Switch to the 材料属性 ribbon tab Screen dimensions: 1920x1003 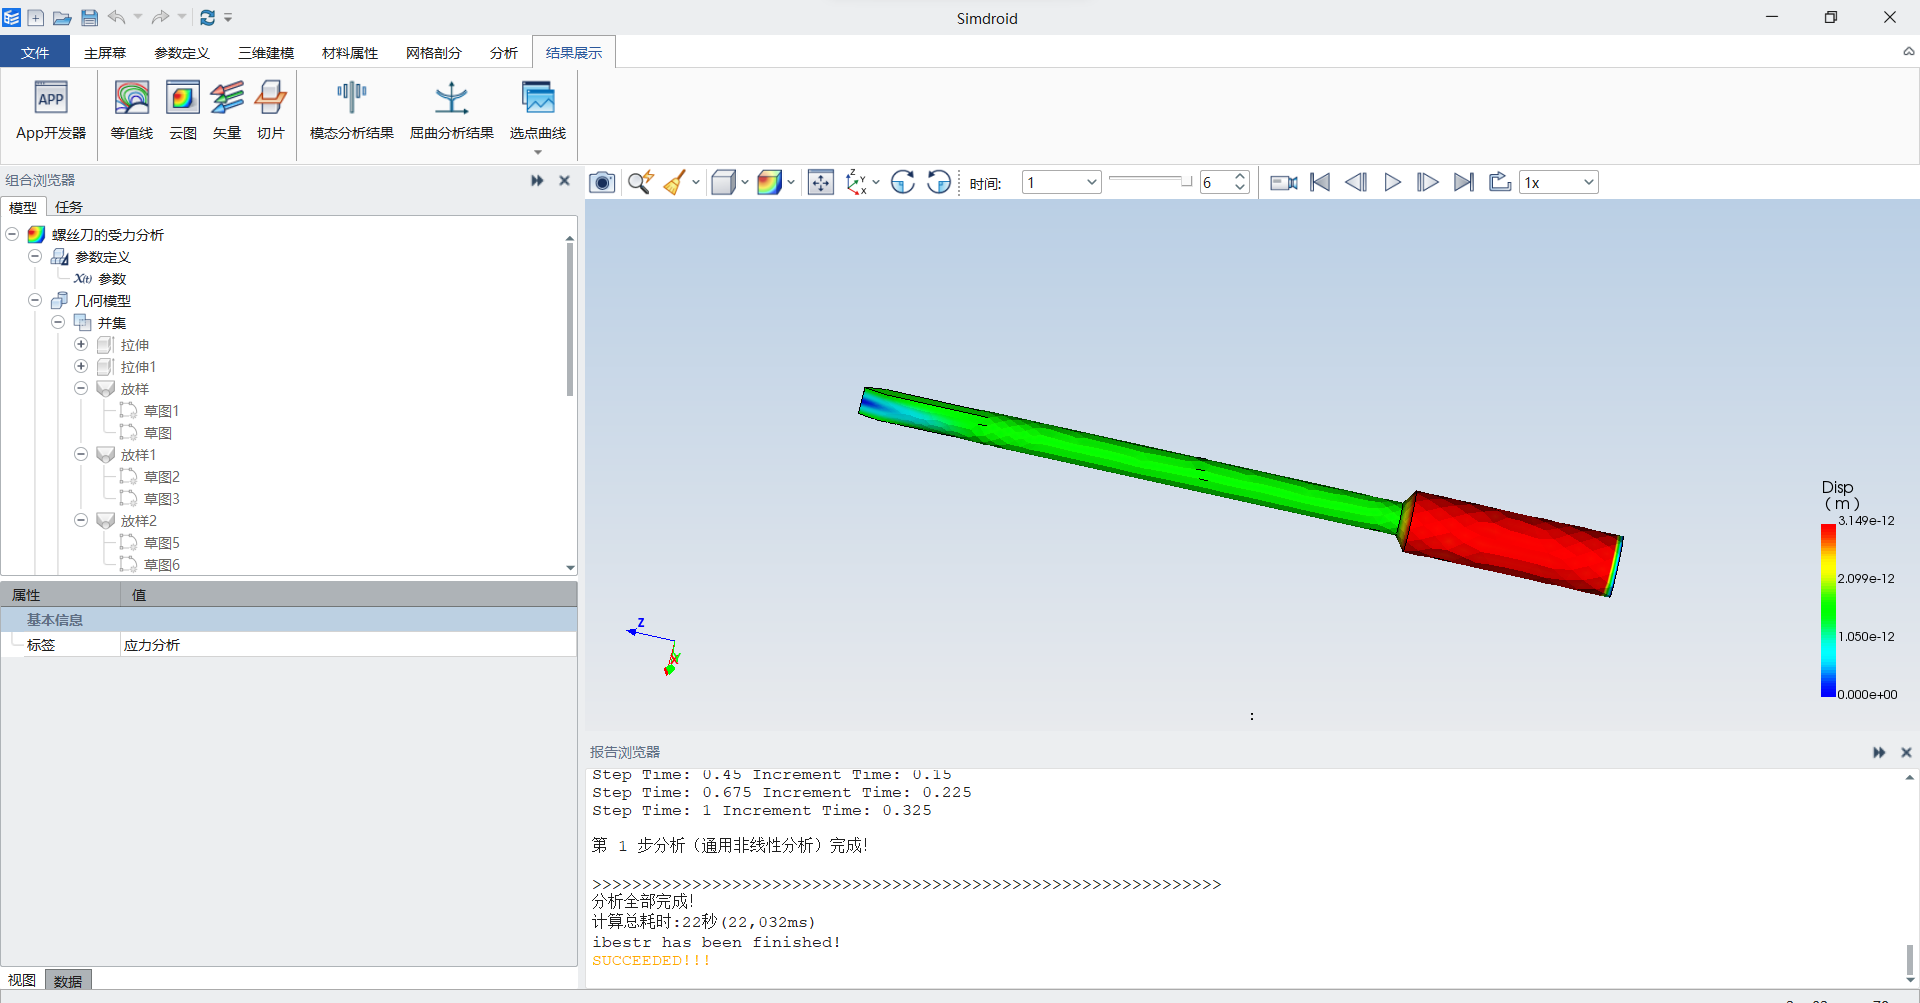click(350, 53)
